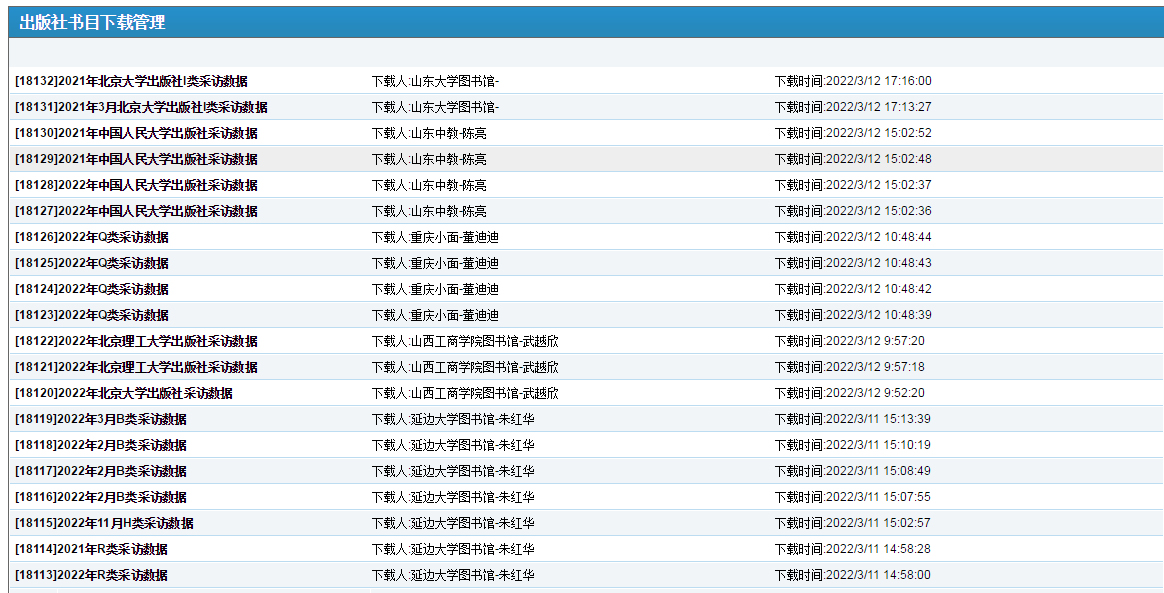
Task: Click entry [18115] 2022年11月H类采访数据
Action: pyautogui.click(x=104, y=523)
